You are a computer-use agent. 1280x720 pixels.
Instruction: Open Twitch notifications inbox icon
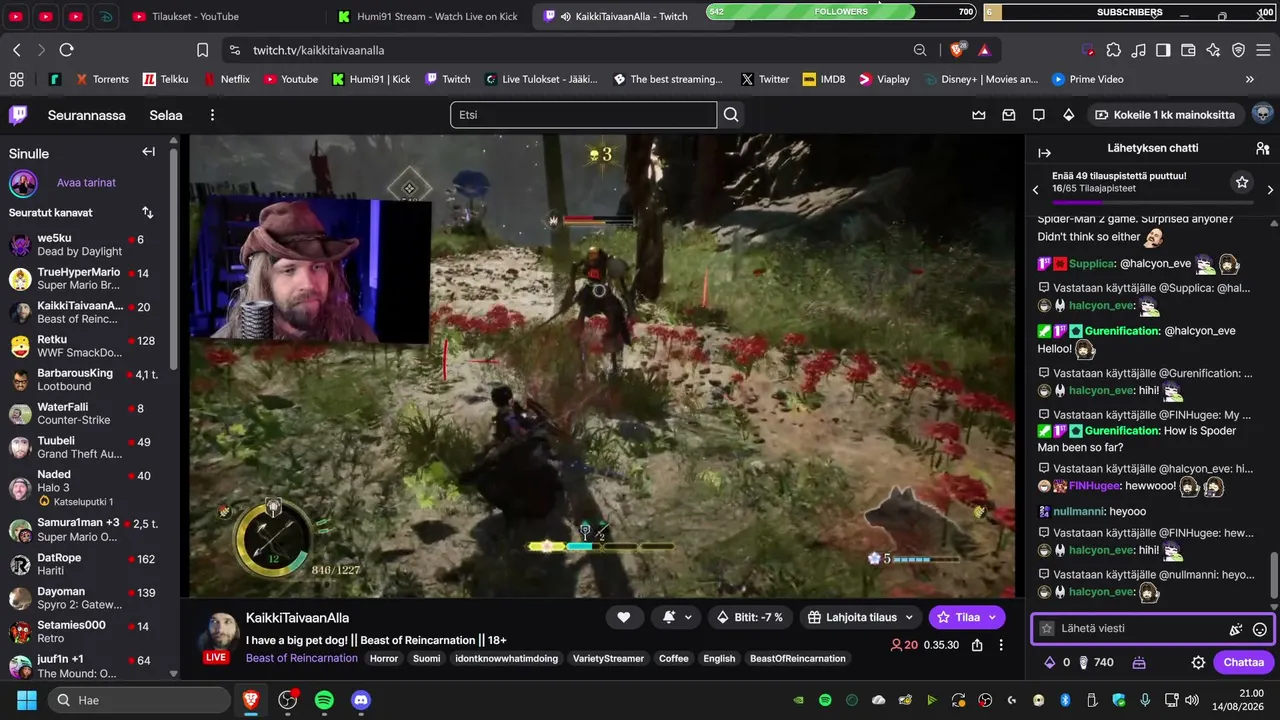[x=1009, y=115]
